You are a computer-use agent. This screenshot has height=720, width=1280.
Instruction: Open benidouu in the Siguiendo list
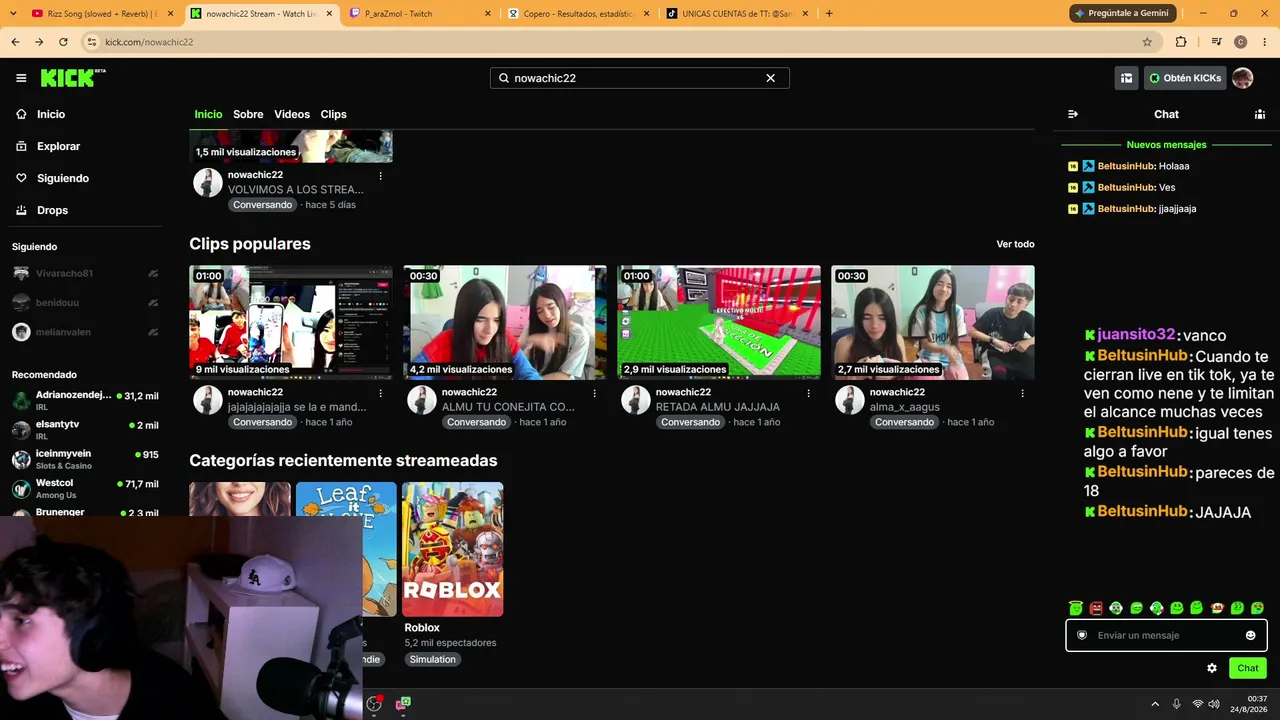point(85,302)
